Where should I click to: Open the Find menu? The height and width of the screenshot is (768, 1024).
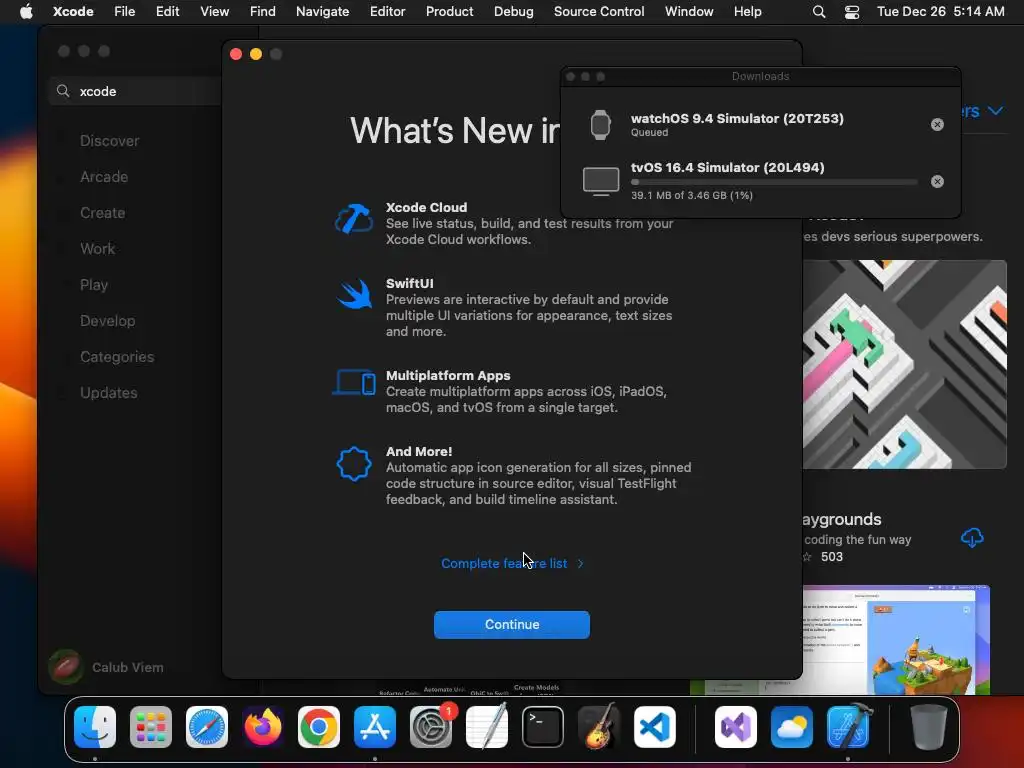tap(263, 11)
